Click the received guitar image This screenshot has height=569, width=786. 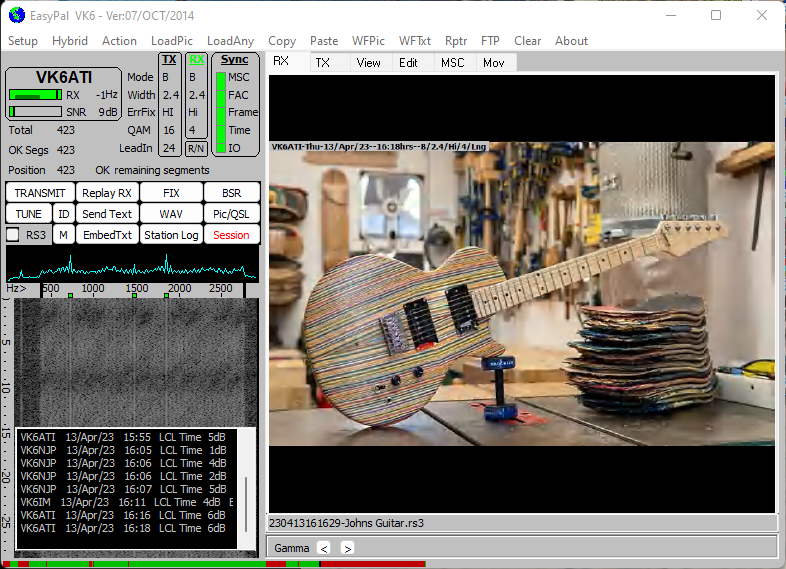click(521, 293)
